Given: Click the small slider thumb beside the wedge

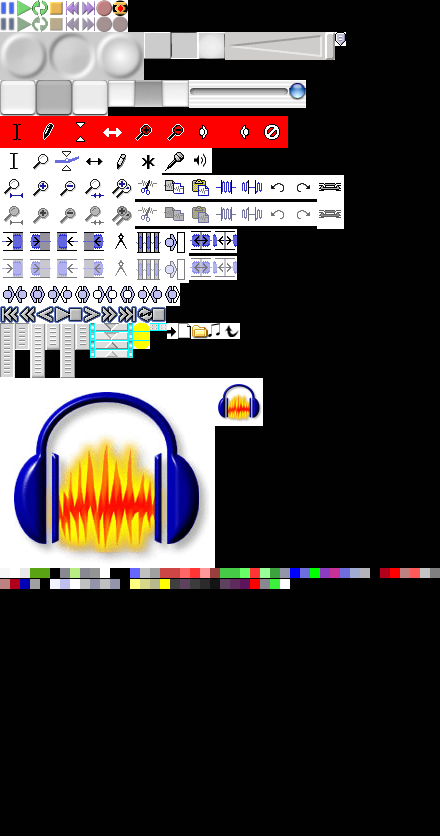Looking at the screenshot, I should 330,46.
